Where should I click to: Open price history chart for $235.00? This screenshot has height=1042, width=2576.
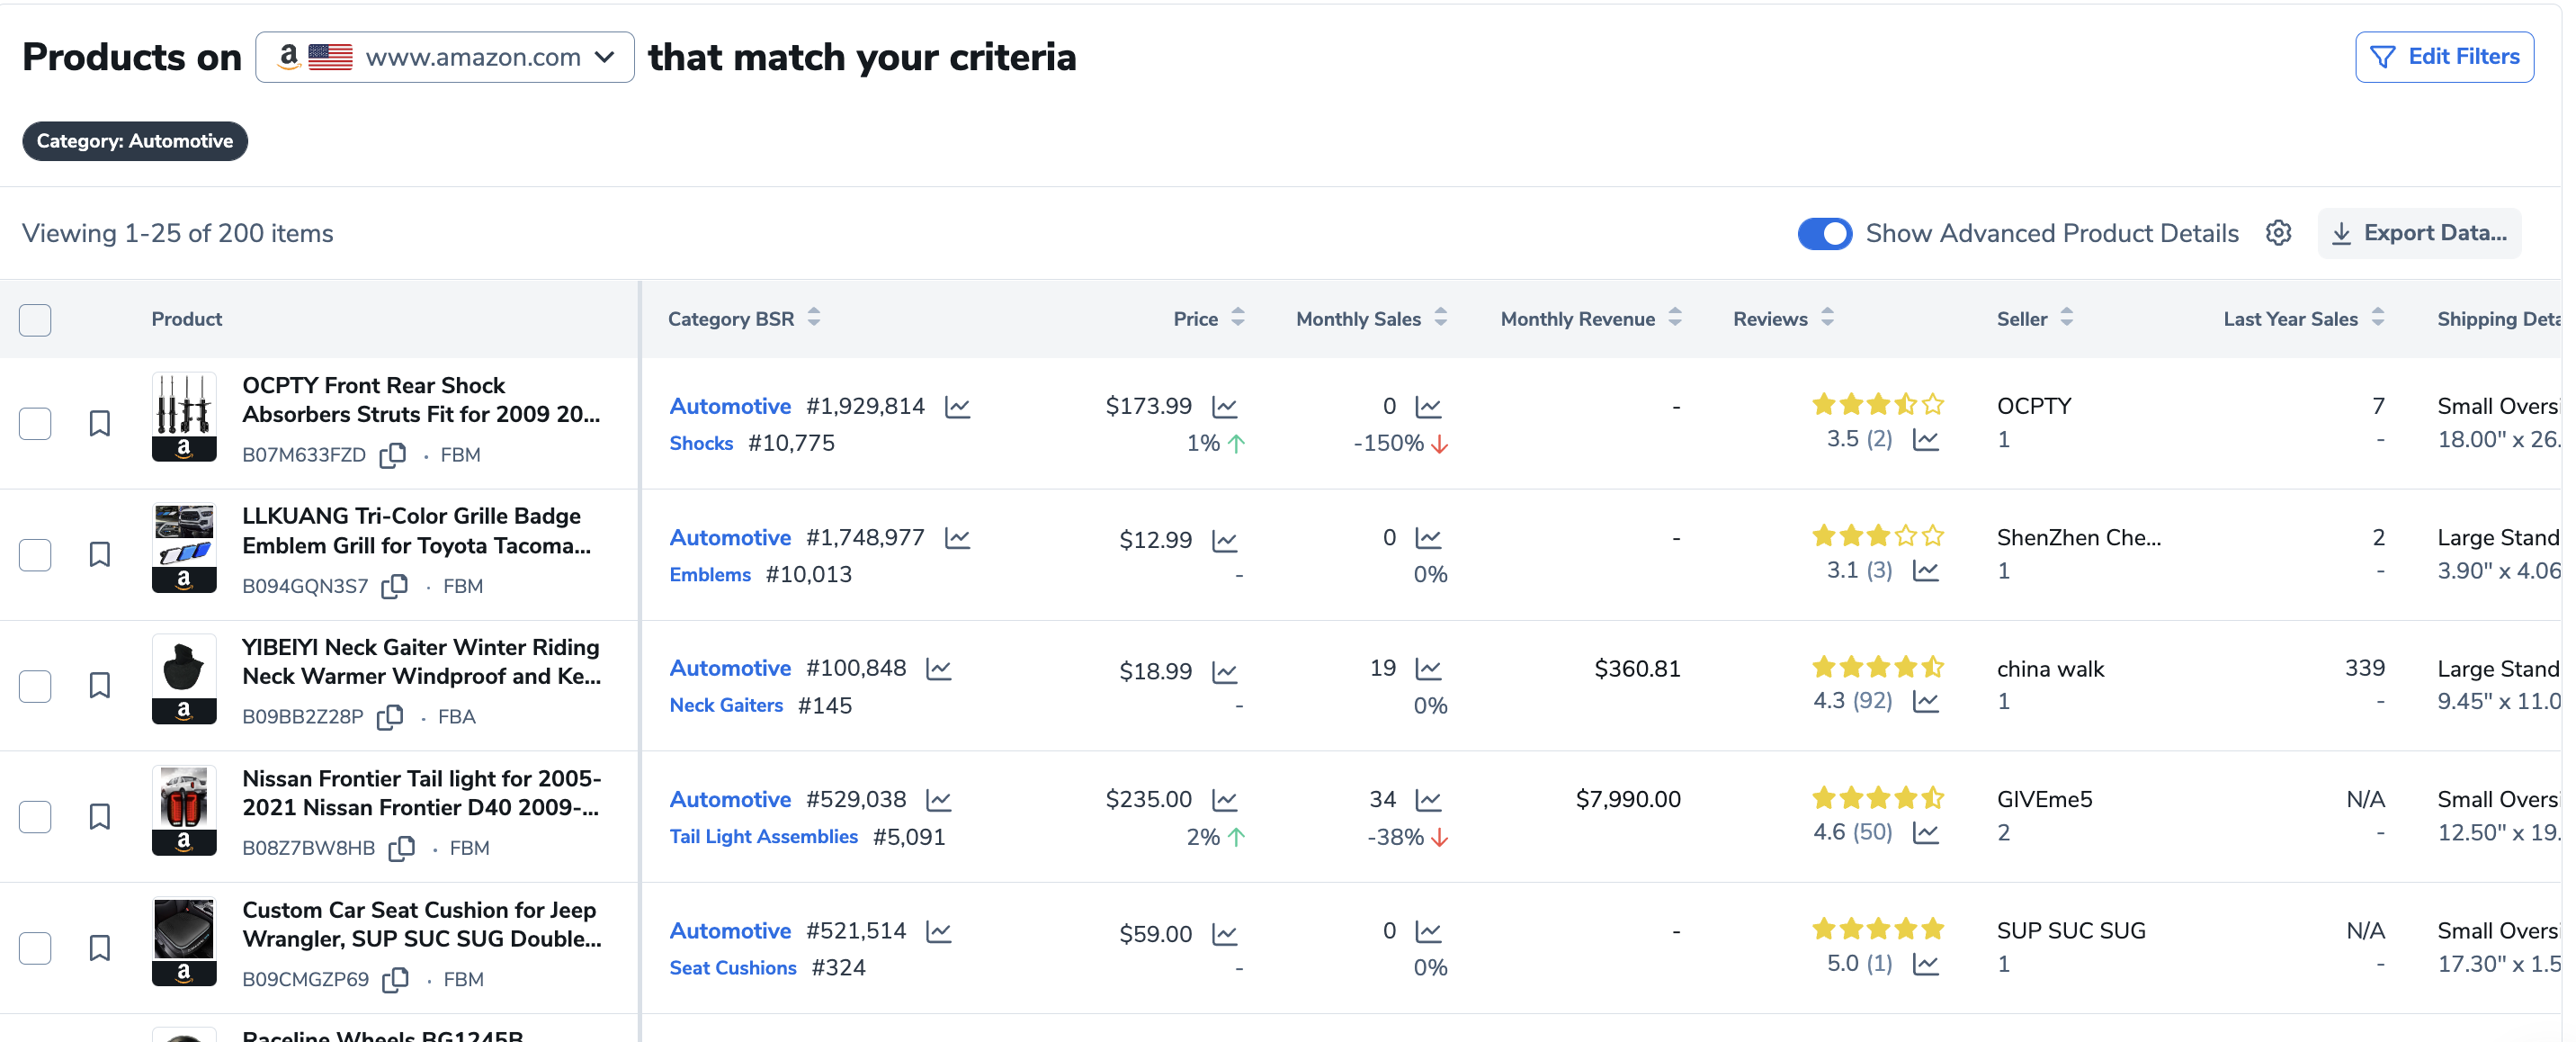click(1224, 800)
